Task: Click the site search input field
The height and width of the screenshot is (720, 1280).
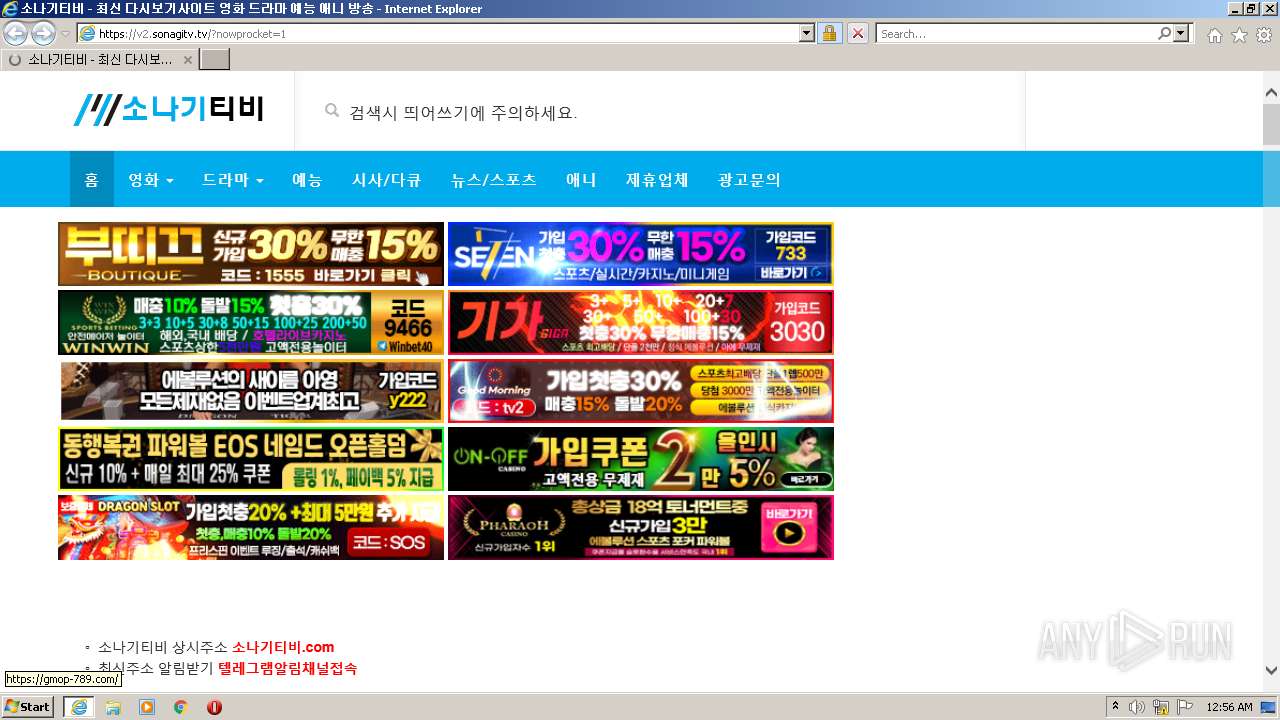Action: pos(660,112)
